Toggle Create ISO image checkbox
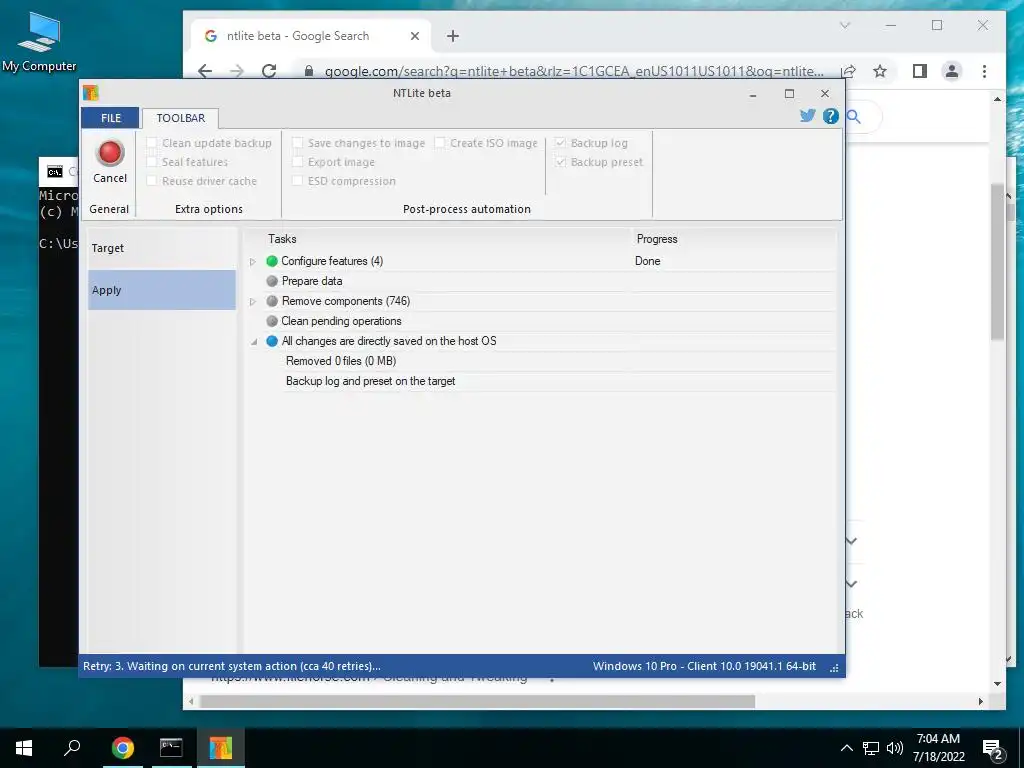The height and width of the screenshot is (768, 1024). point(440,143)
